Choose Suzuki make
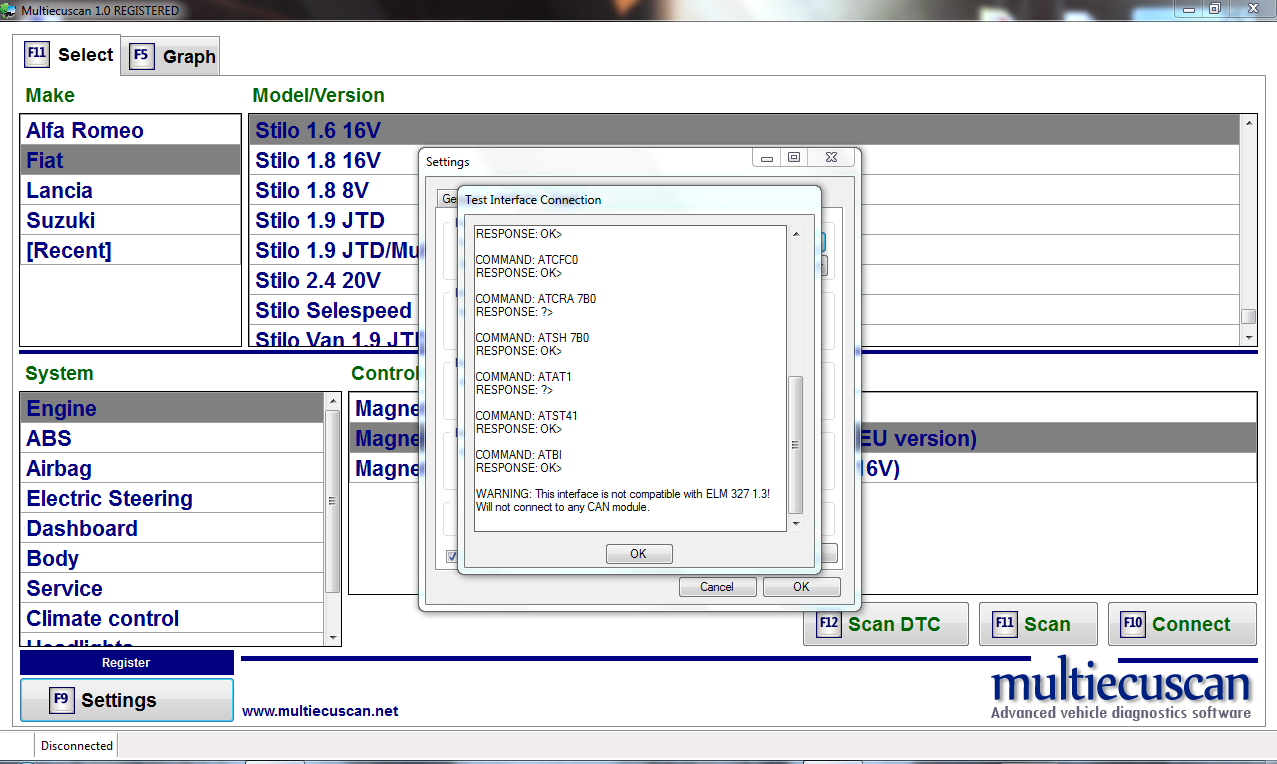Viewport: 1277px width, 764px height. click(x=131, y=220)
